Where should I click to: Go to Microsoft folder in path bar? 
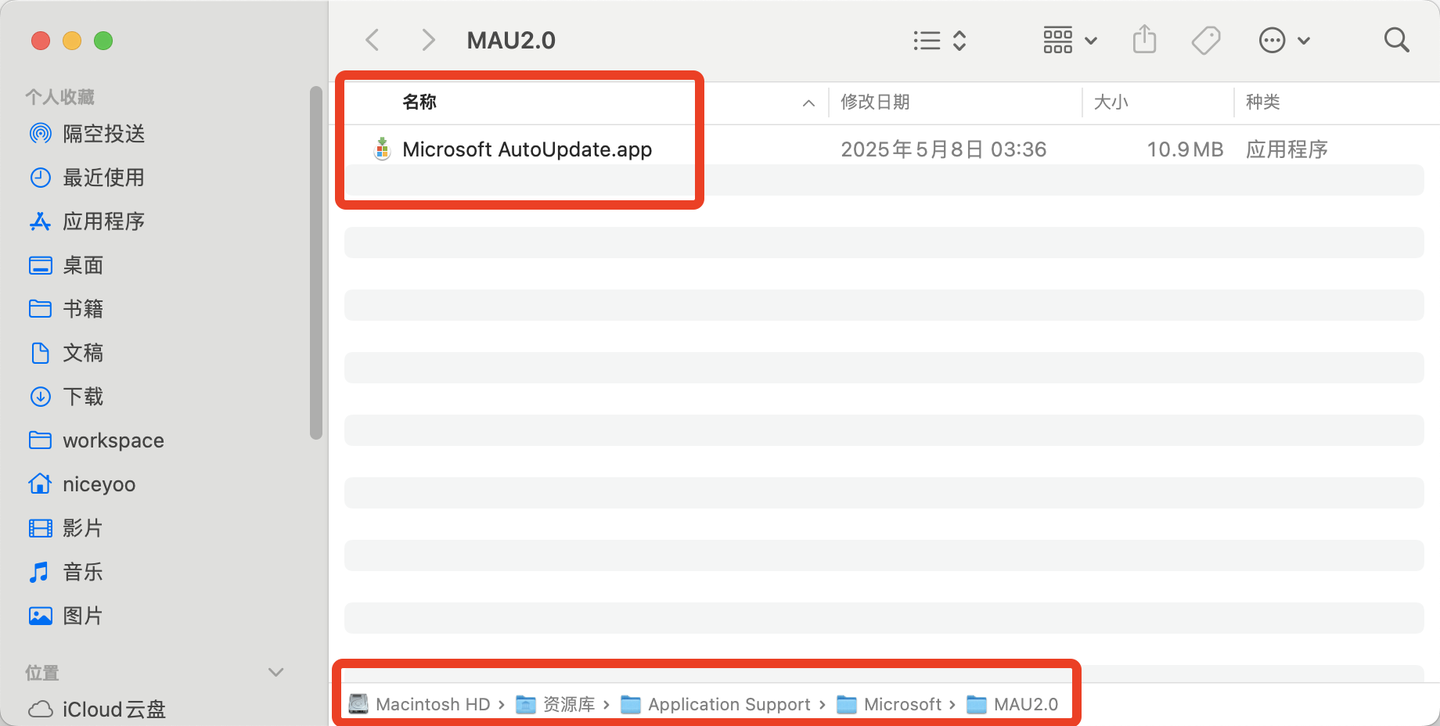coord(890,705)
